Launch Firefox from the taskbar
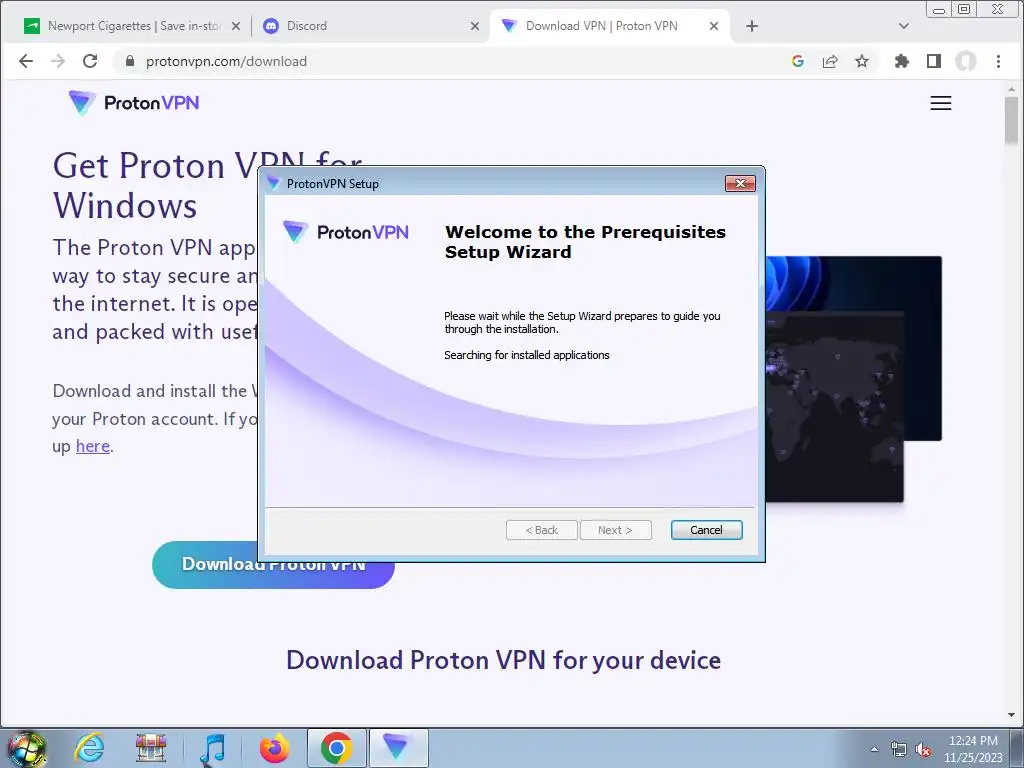 (x=274, y=748)
